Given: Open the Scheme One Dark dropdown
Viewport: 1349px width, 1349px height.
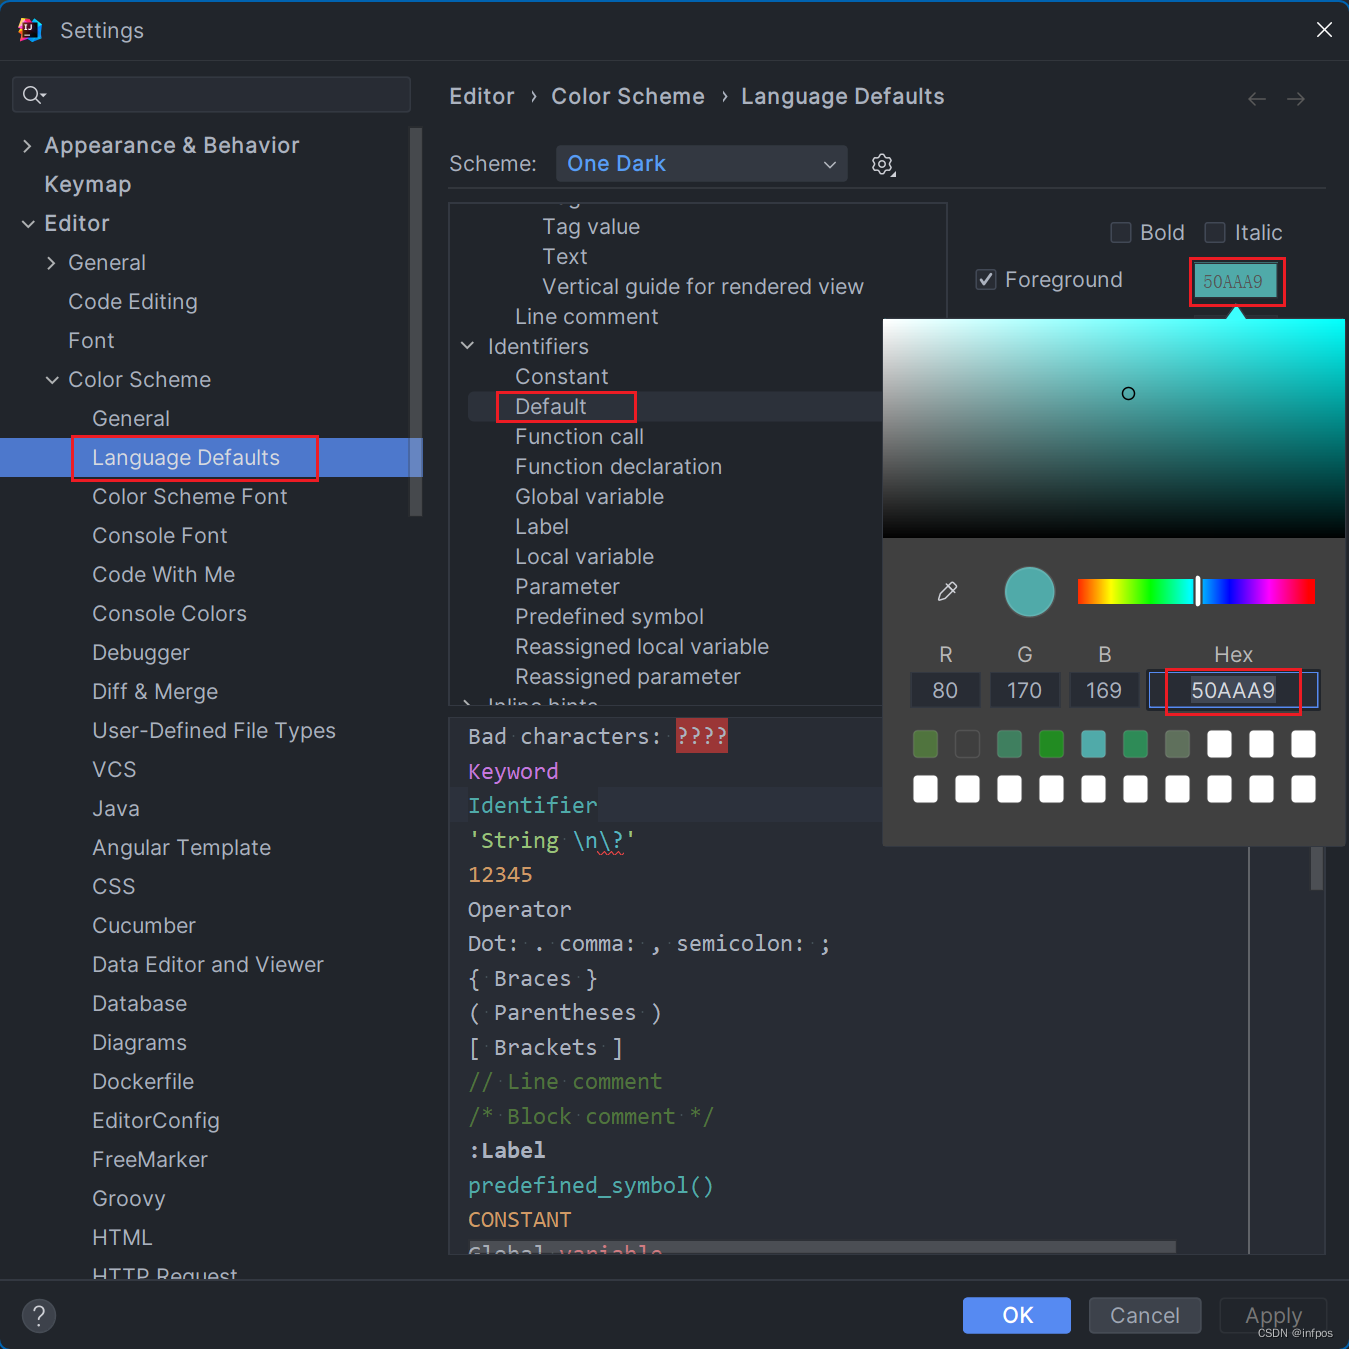Looking at the screenshot, I should pyautogui.click(x=701, y=164).
